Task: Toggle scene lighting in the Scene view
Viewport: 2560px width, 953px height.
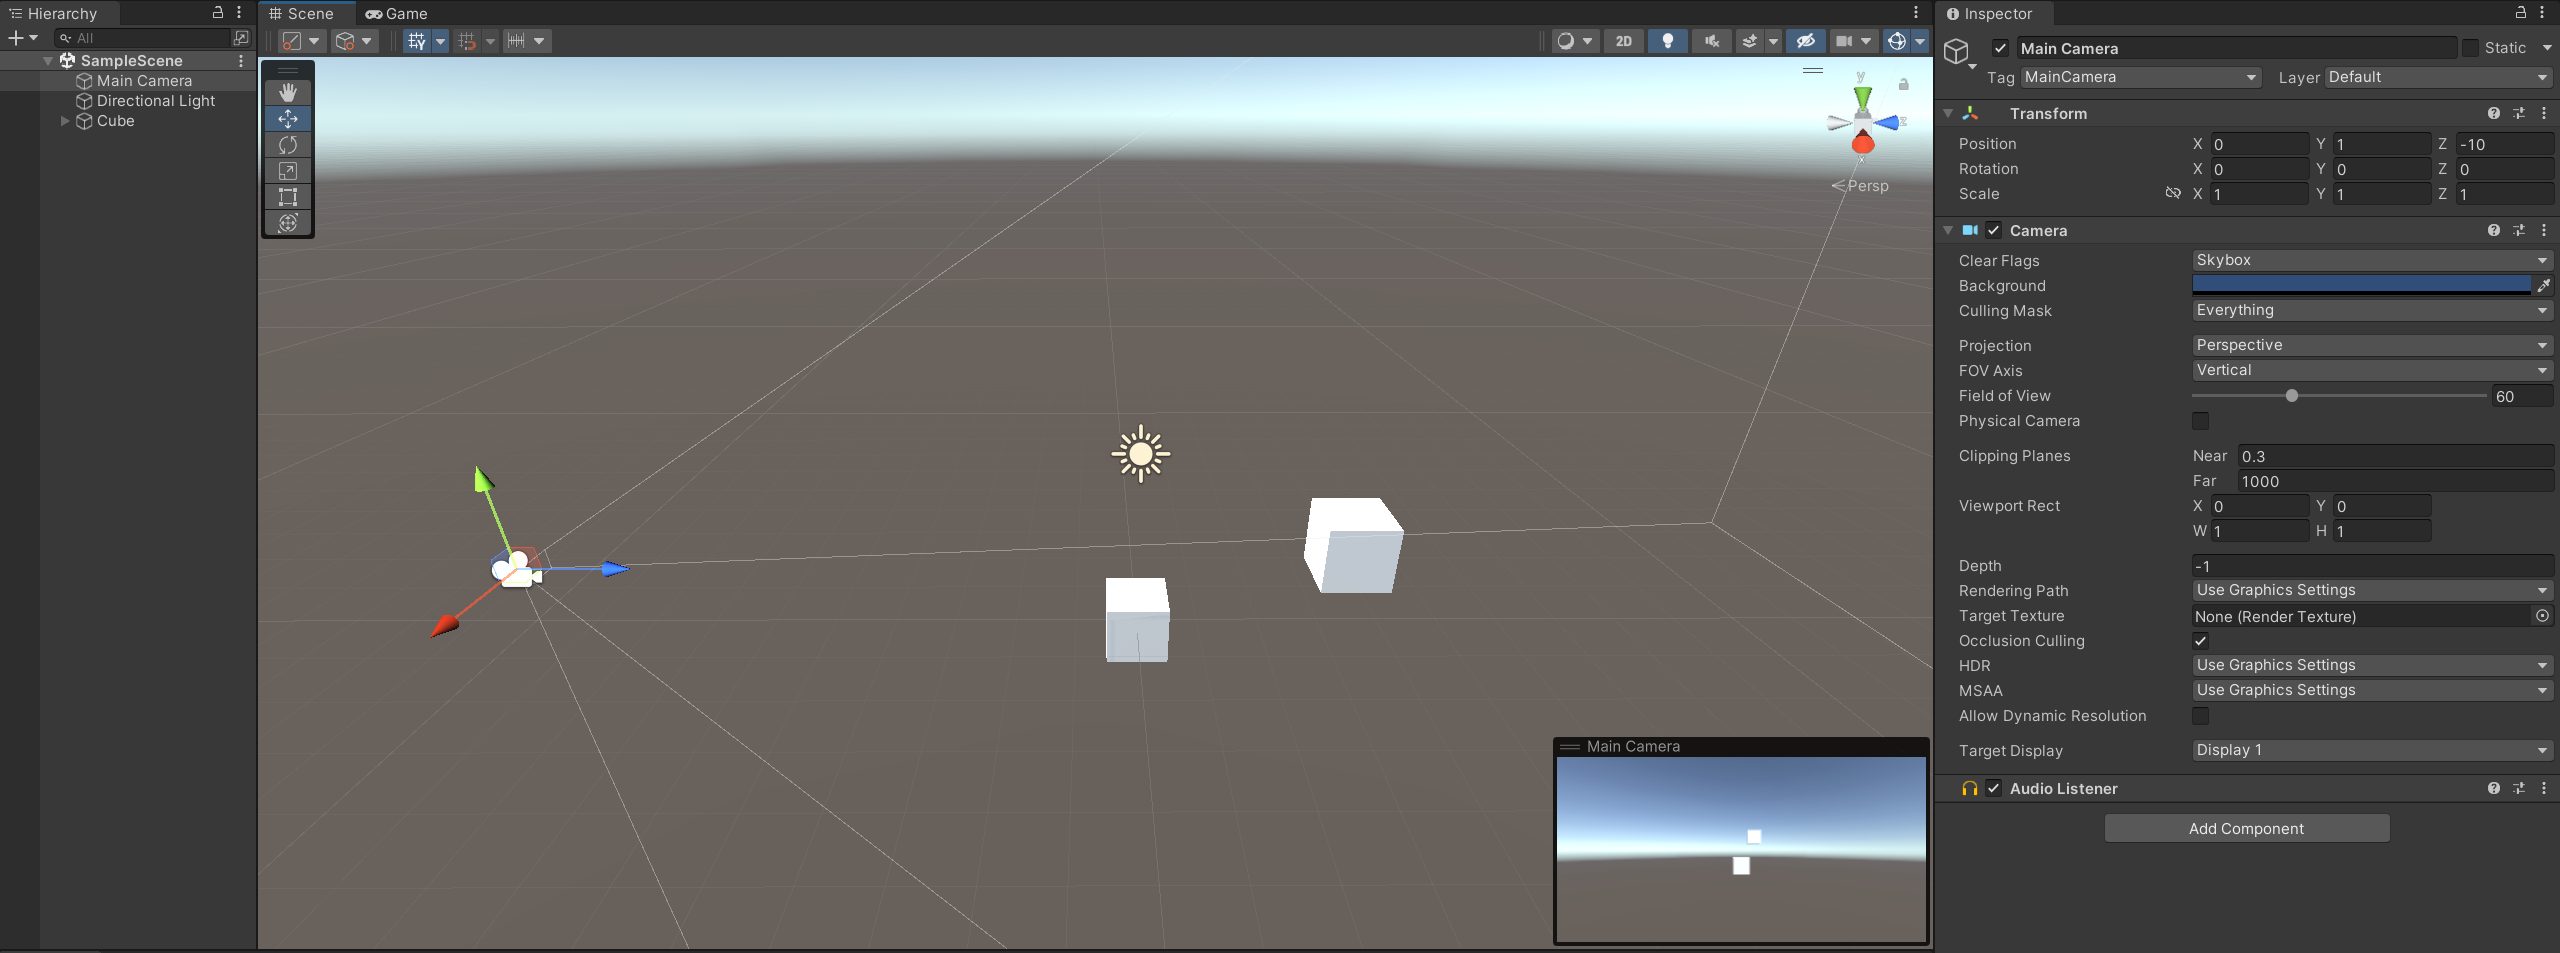Action: pyautogui.click(x=1667, y=41)
